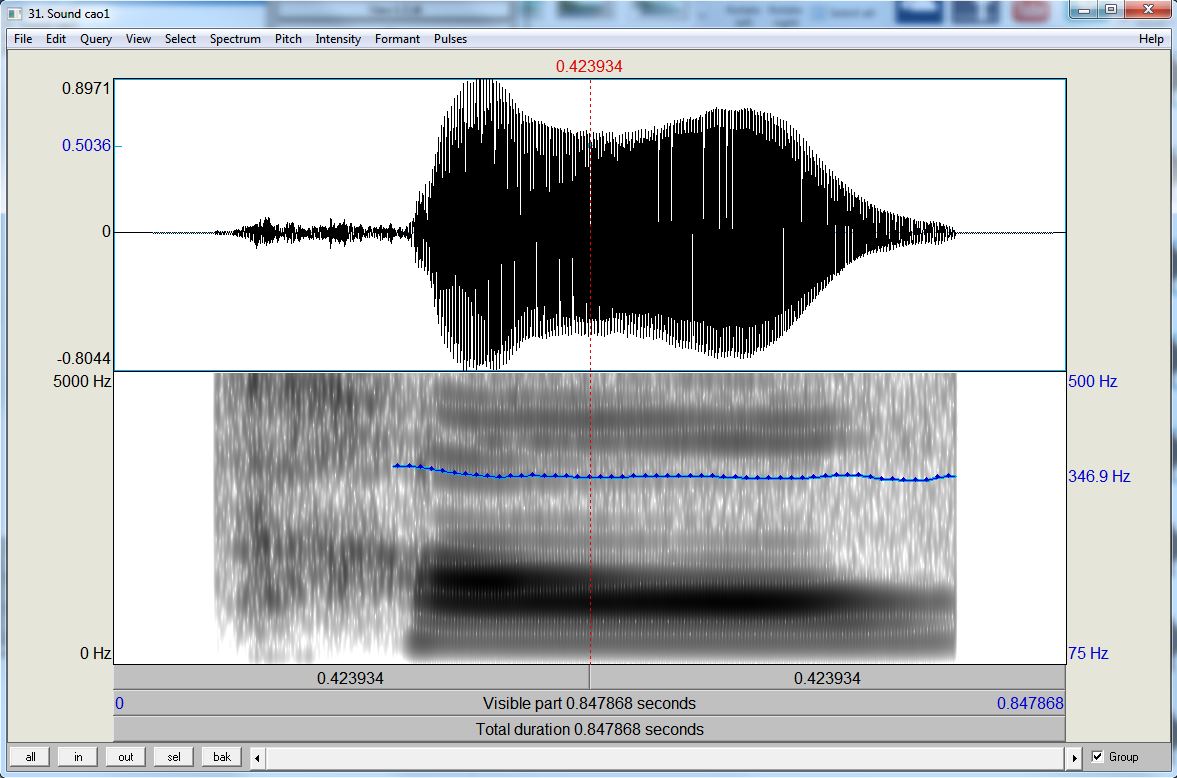Click the Praat window icon in title bar
The width and height of the screenshot is (1177, 778).
(15, 14)
